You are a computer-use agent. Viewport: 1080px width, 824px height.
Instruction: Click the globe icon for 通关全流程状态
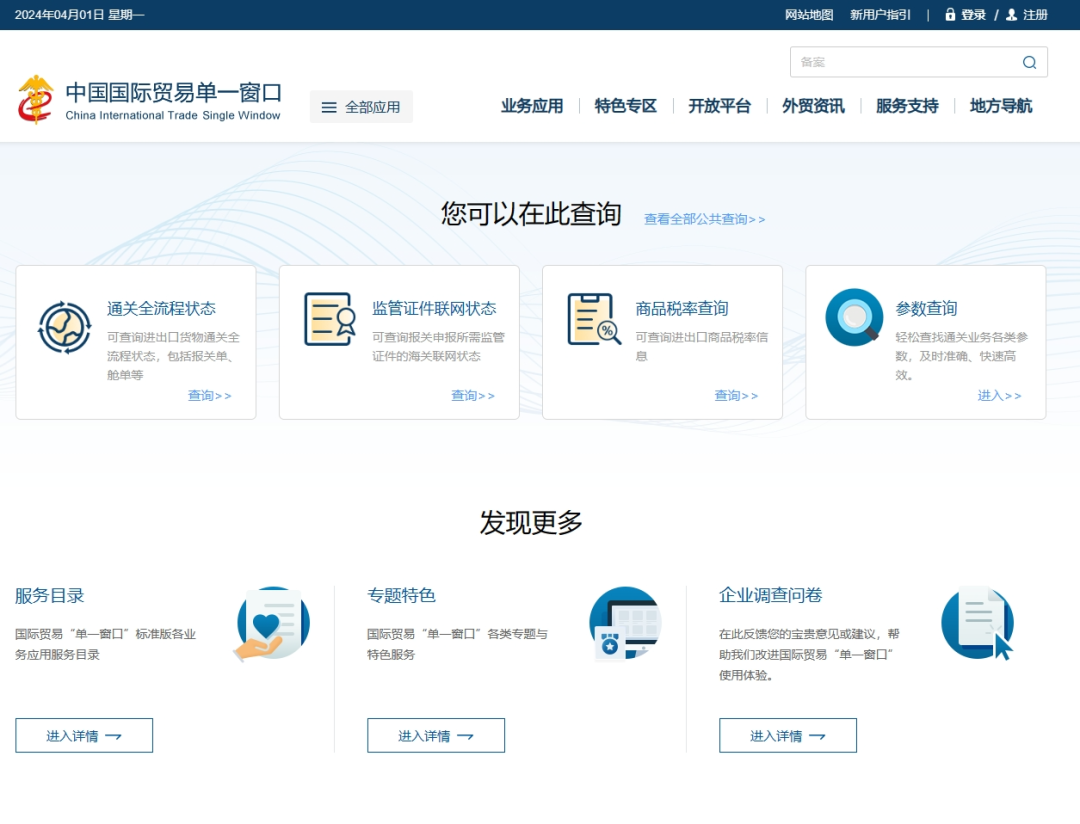coord(64,327)
